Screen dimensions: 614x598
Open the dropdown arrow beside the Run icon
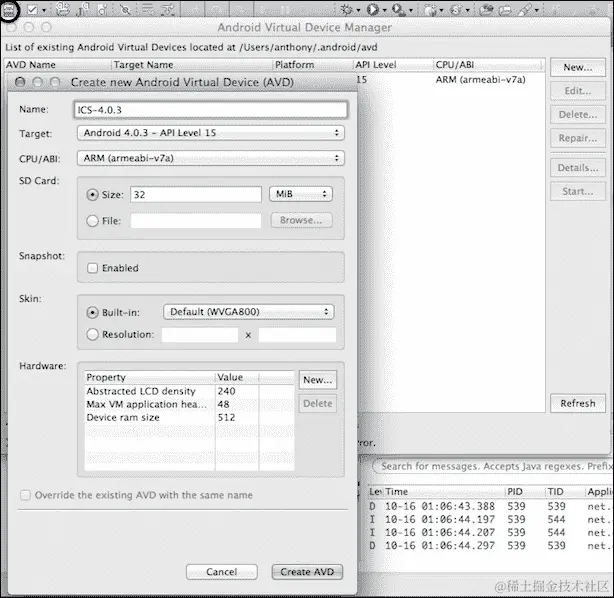coord(385,11)
